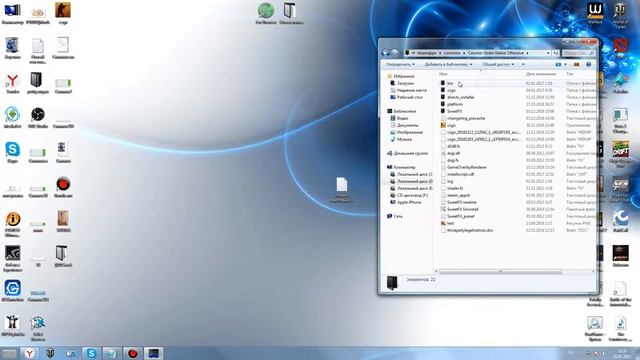Select the directx_installer folder
Screen dimensions: 640x360
pyautogui.click(x=460, y=97)
